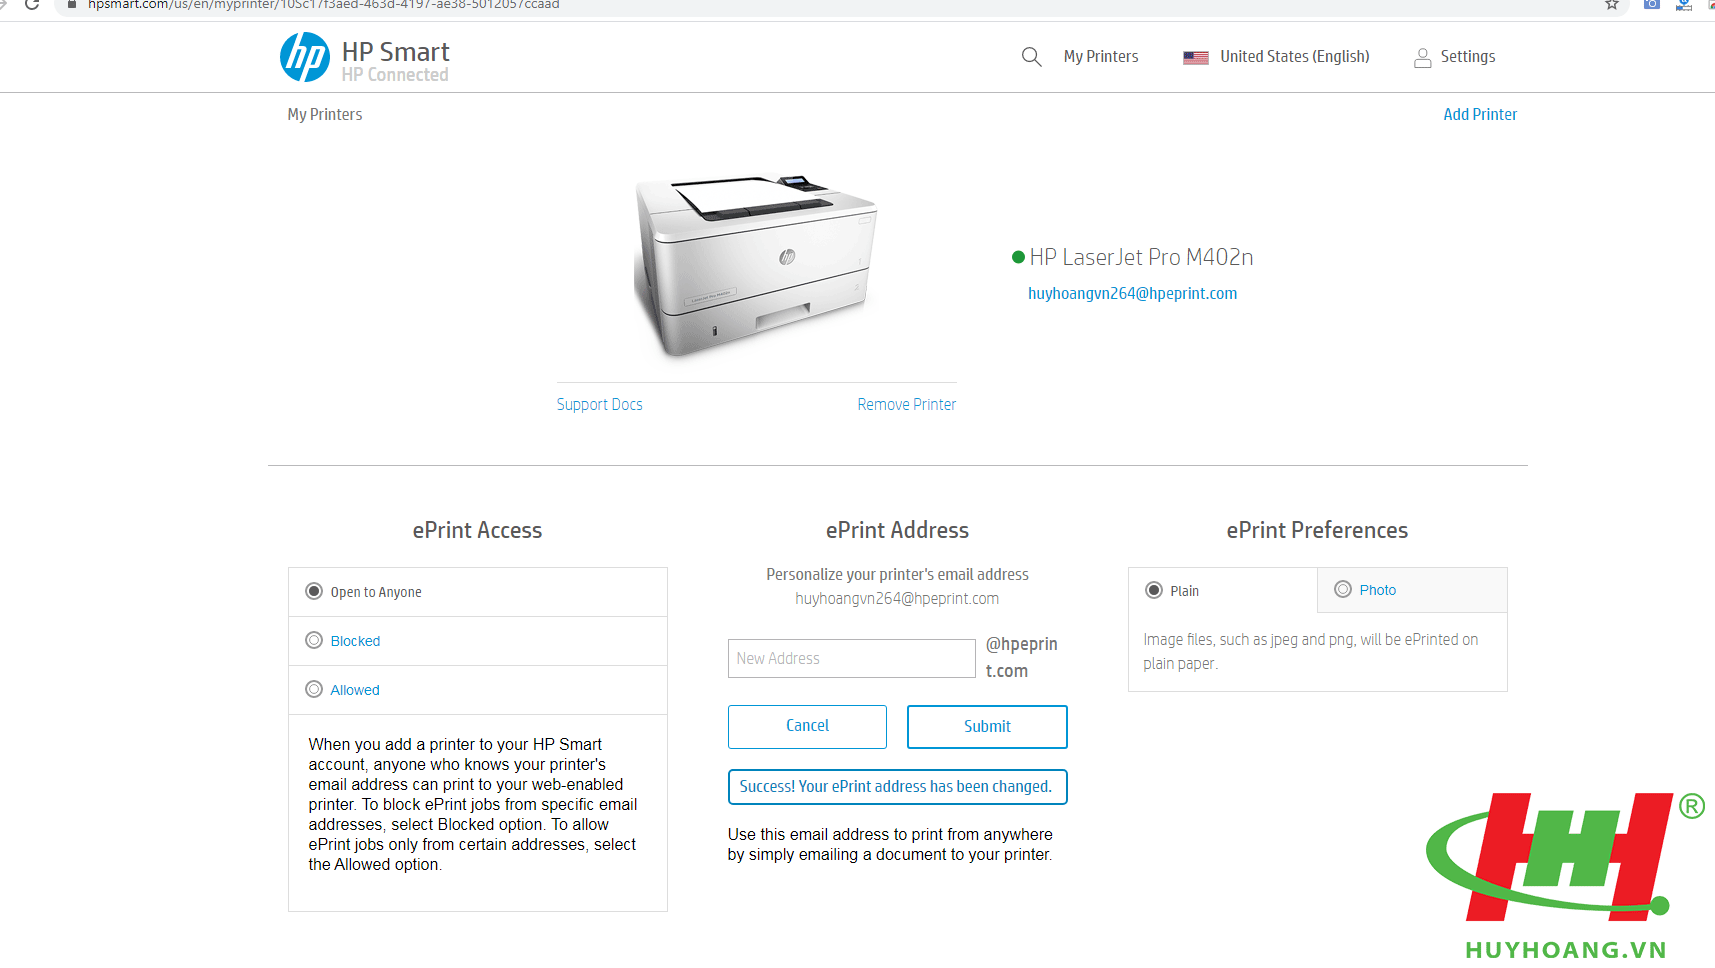Select Photo paper preference radio

pyautogui.click(x=1343, y=589)
